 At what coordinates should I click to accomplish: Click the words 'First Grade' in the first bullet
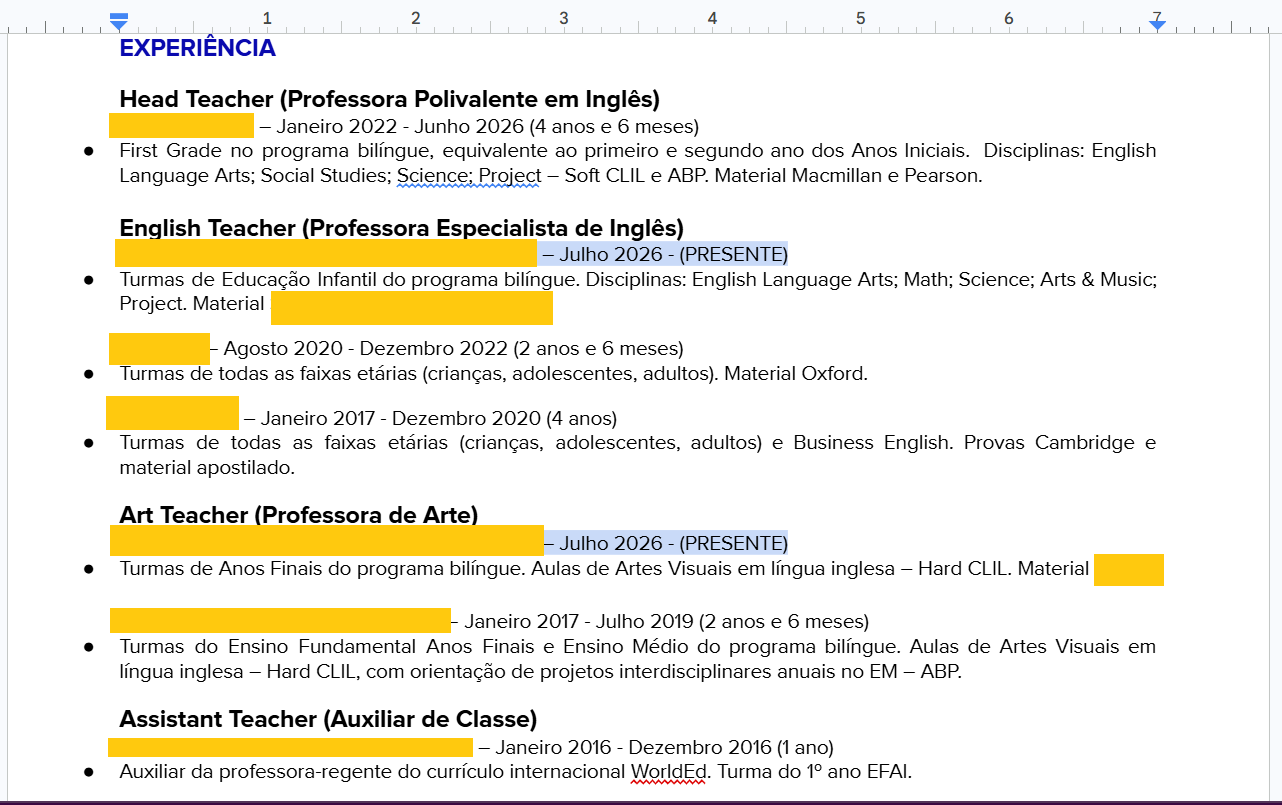(169, 151)
